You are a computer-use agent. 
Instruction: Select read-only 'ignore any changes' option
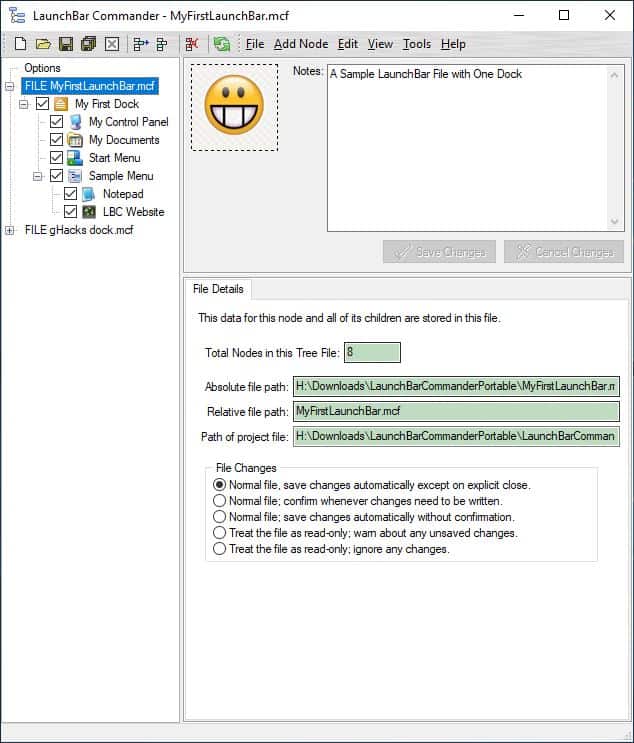[331, 549]
